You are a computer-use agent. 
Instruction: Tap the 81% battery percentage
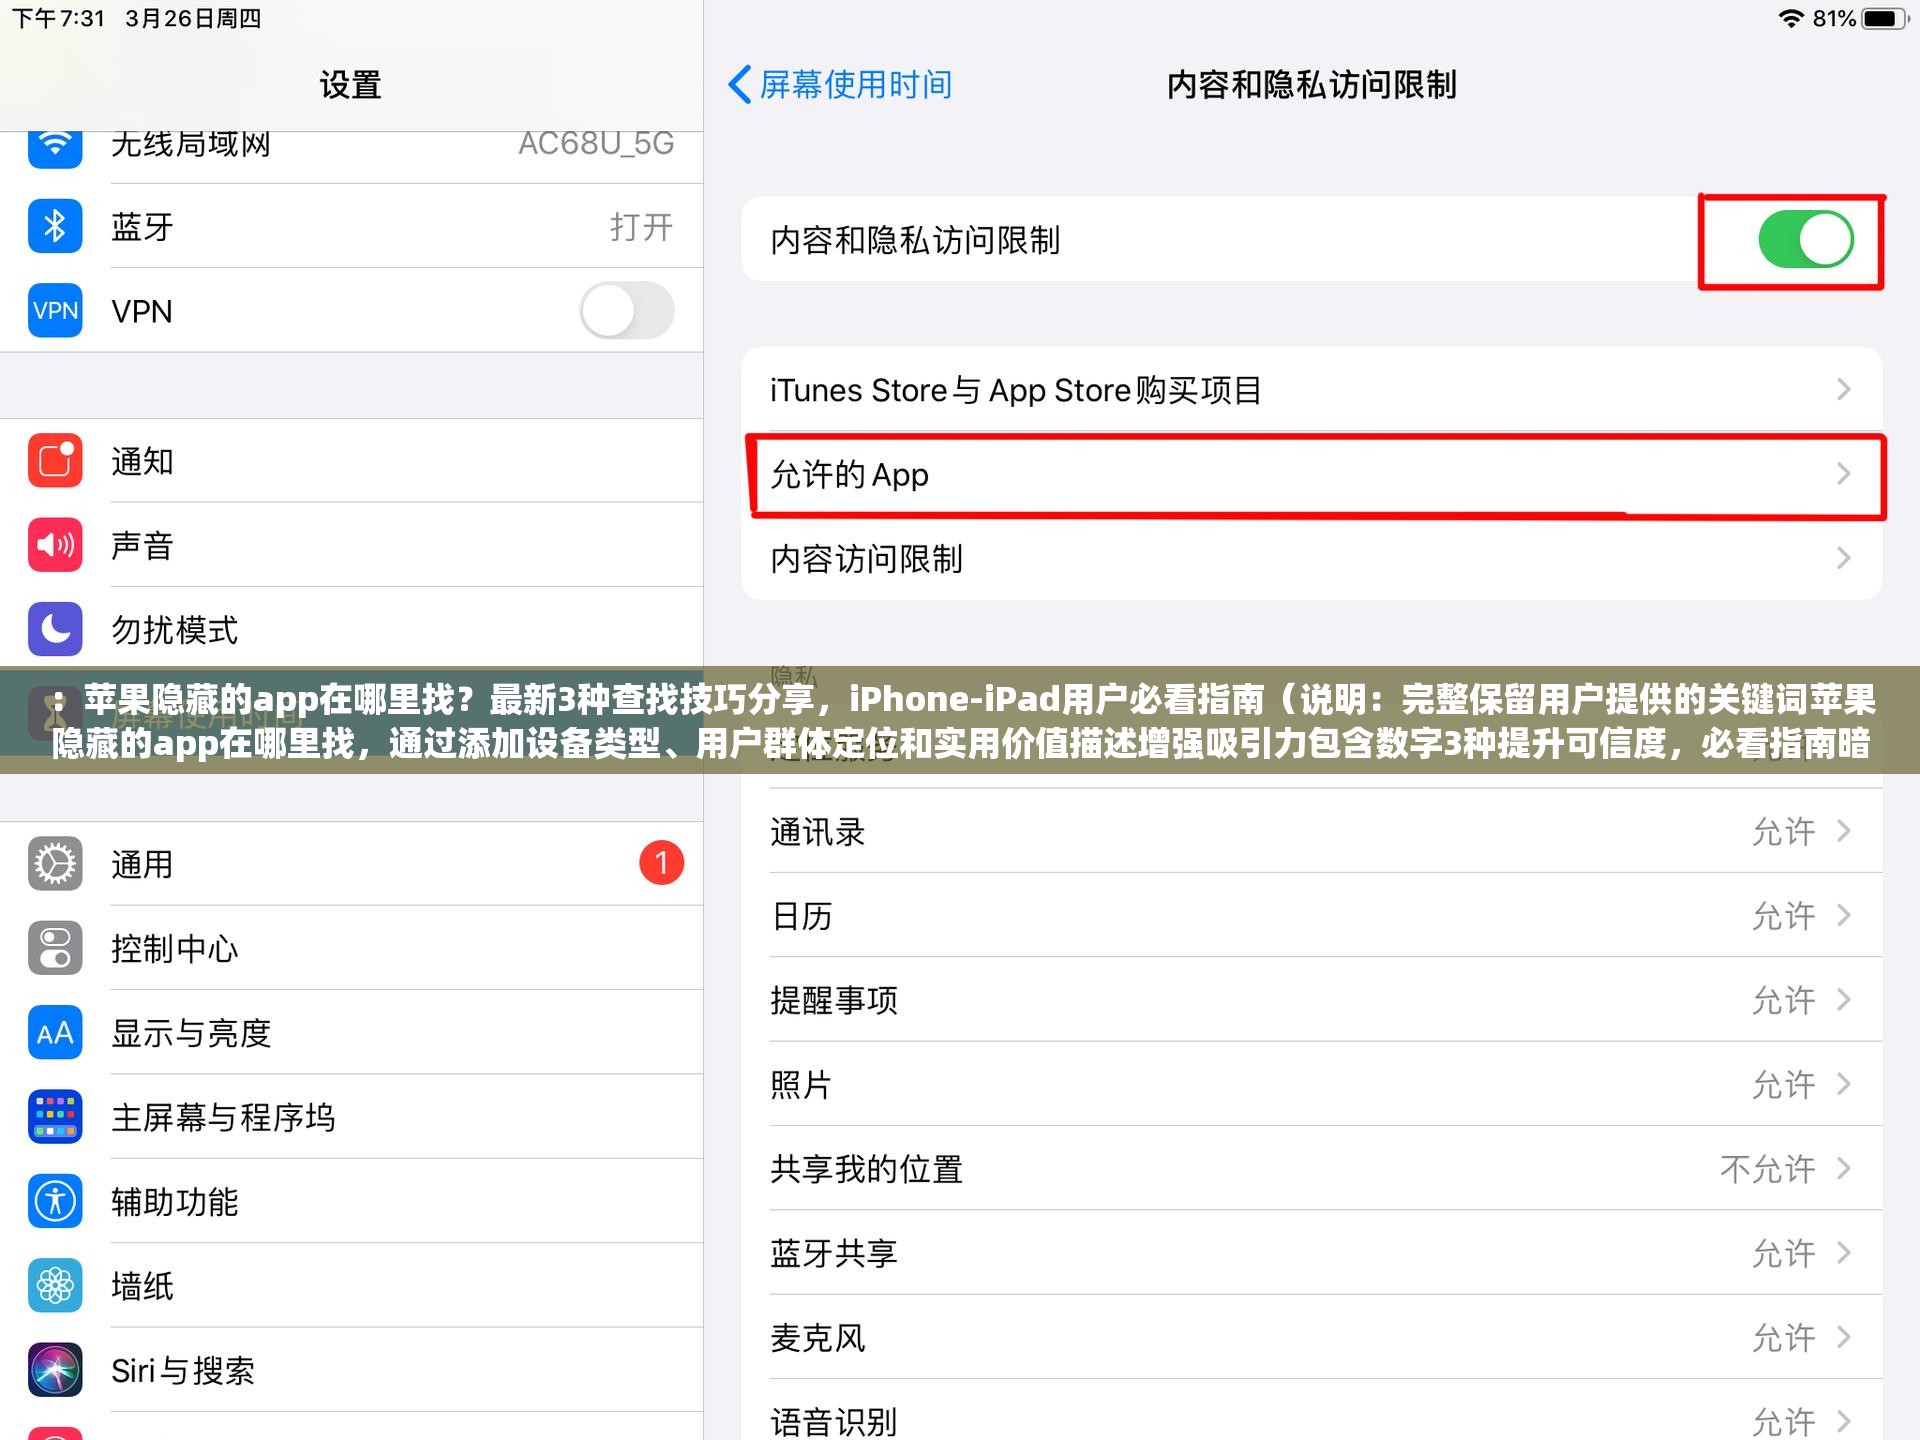pyautogui.click(x=1834, y=18)
